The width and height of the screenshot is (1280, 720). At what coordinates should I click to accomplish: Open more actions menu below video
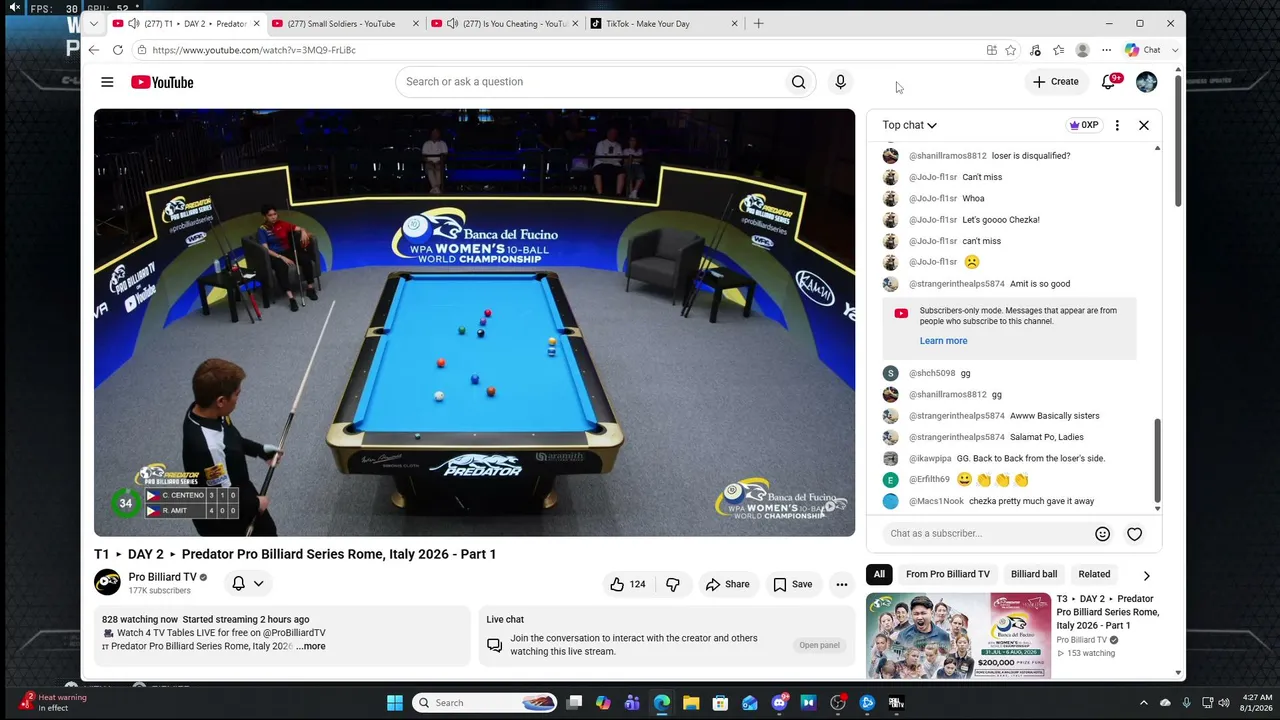[842, 584]
